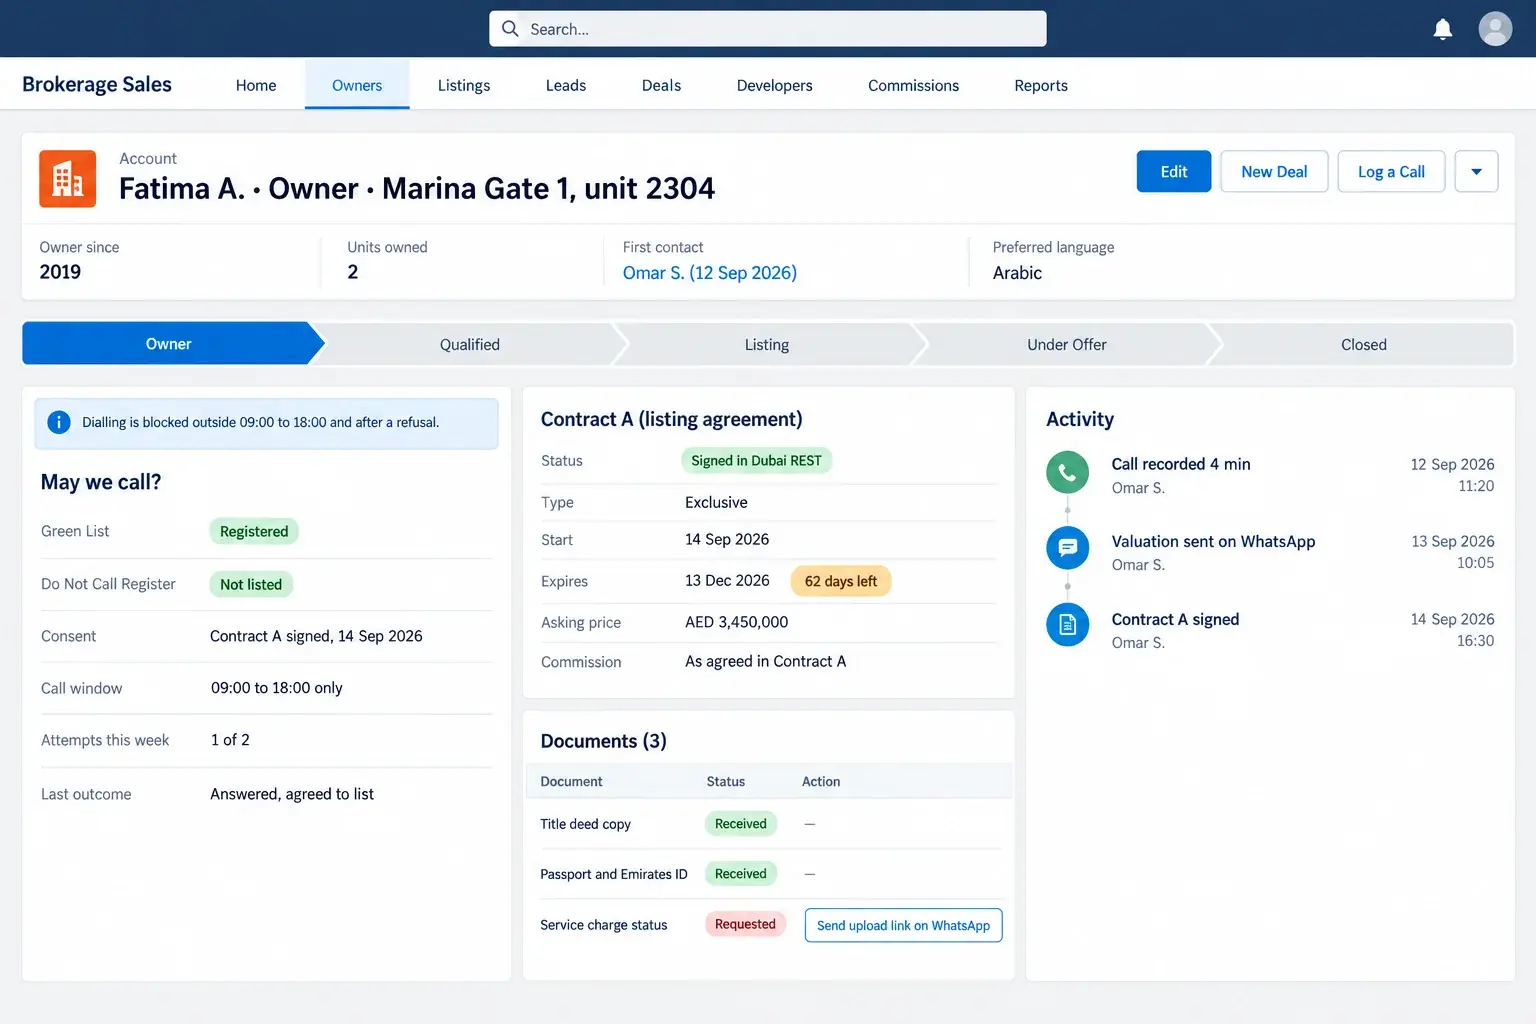Open the Reports tab
Viewport: 1536px width, 1024px height.
(1041, 85)
